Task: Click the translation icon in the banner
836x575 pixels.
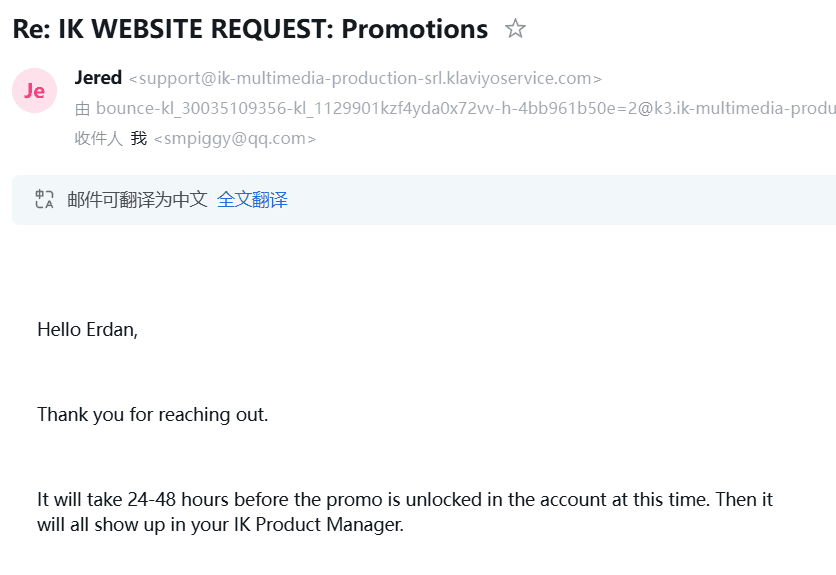Action: pos(44,199)
